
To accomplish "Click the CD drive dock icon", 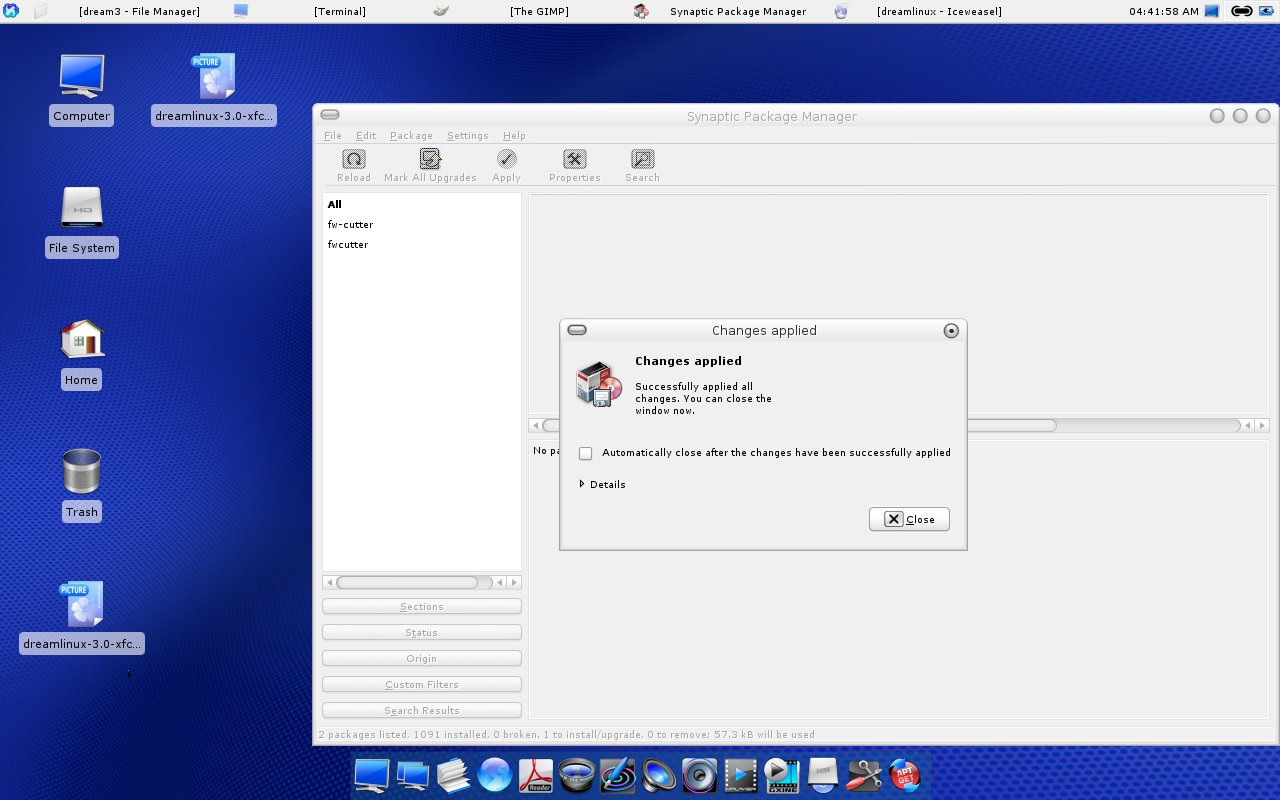I will pyautogui.click(x=822, y=774).
